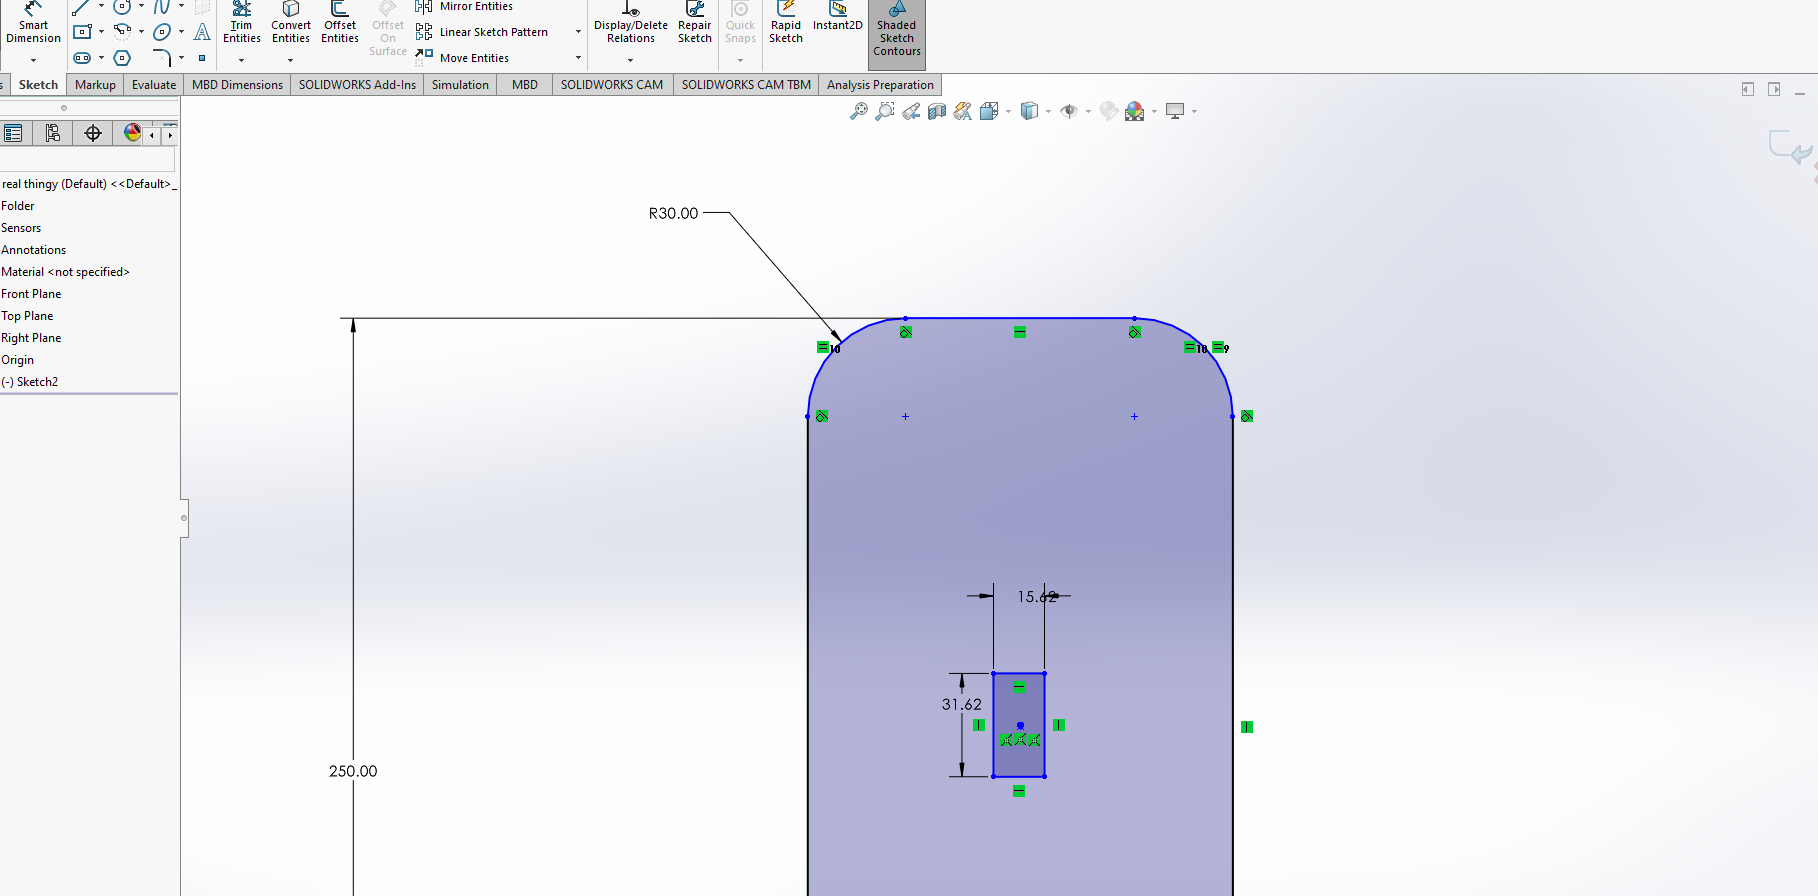Click the Section View icon

coord(936,112)
